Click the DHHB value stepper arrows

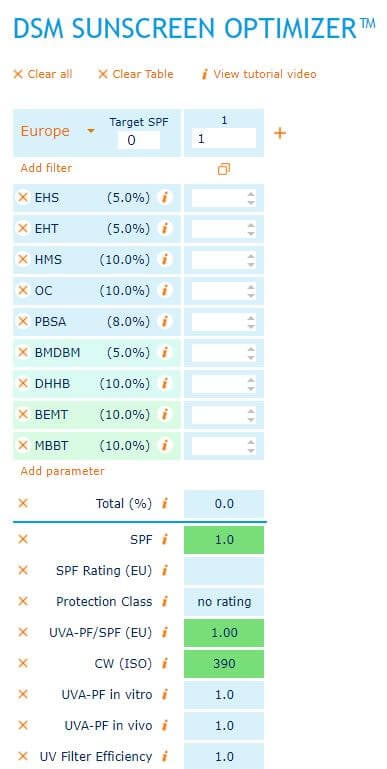point(251,384)
